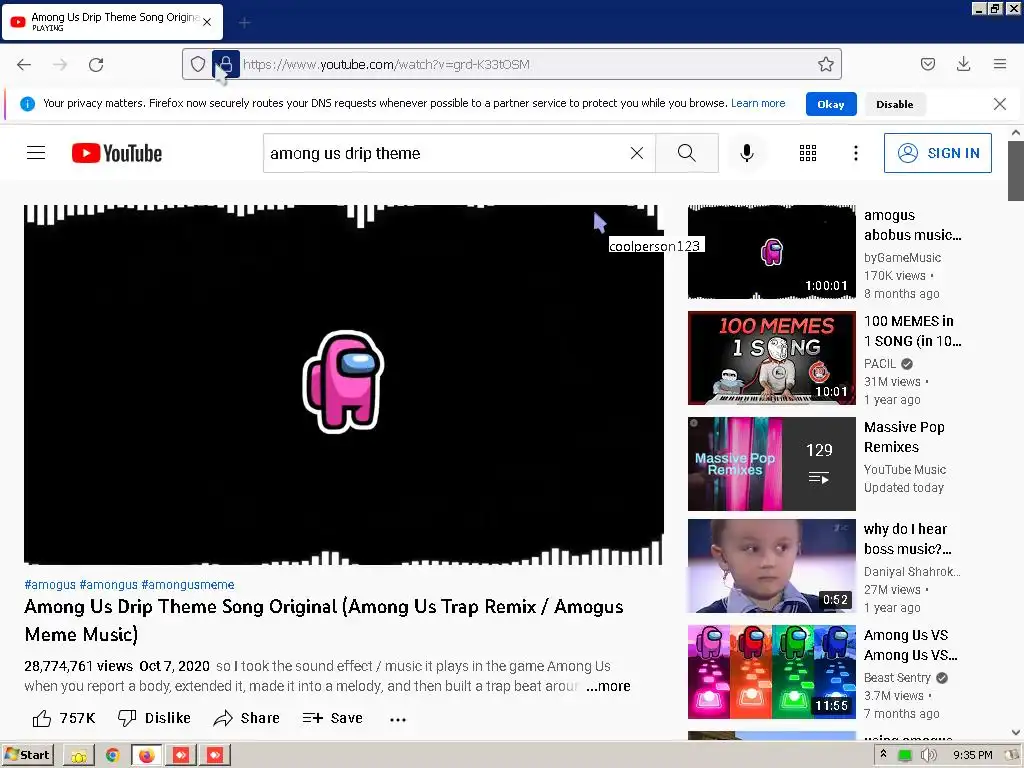The image size is (1024, 768).
Task: Clear the YouTube search box text
Action: click(x=637, y=153)
